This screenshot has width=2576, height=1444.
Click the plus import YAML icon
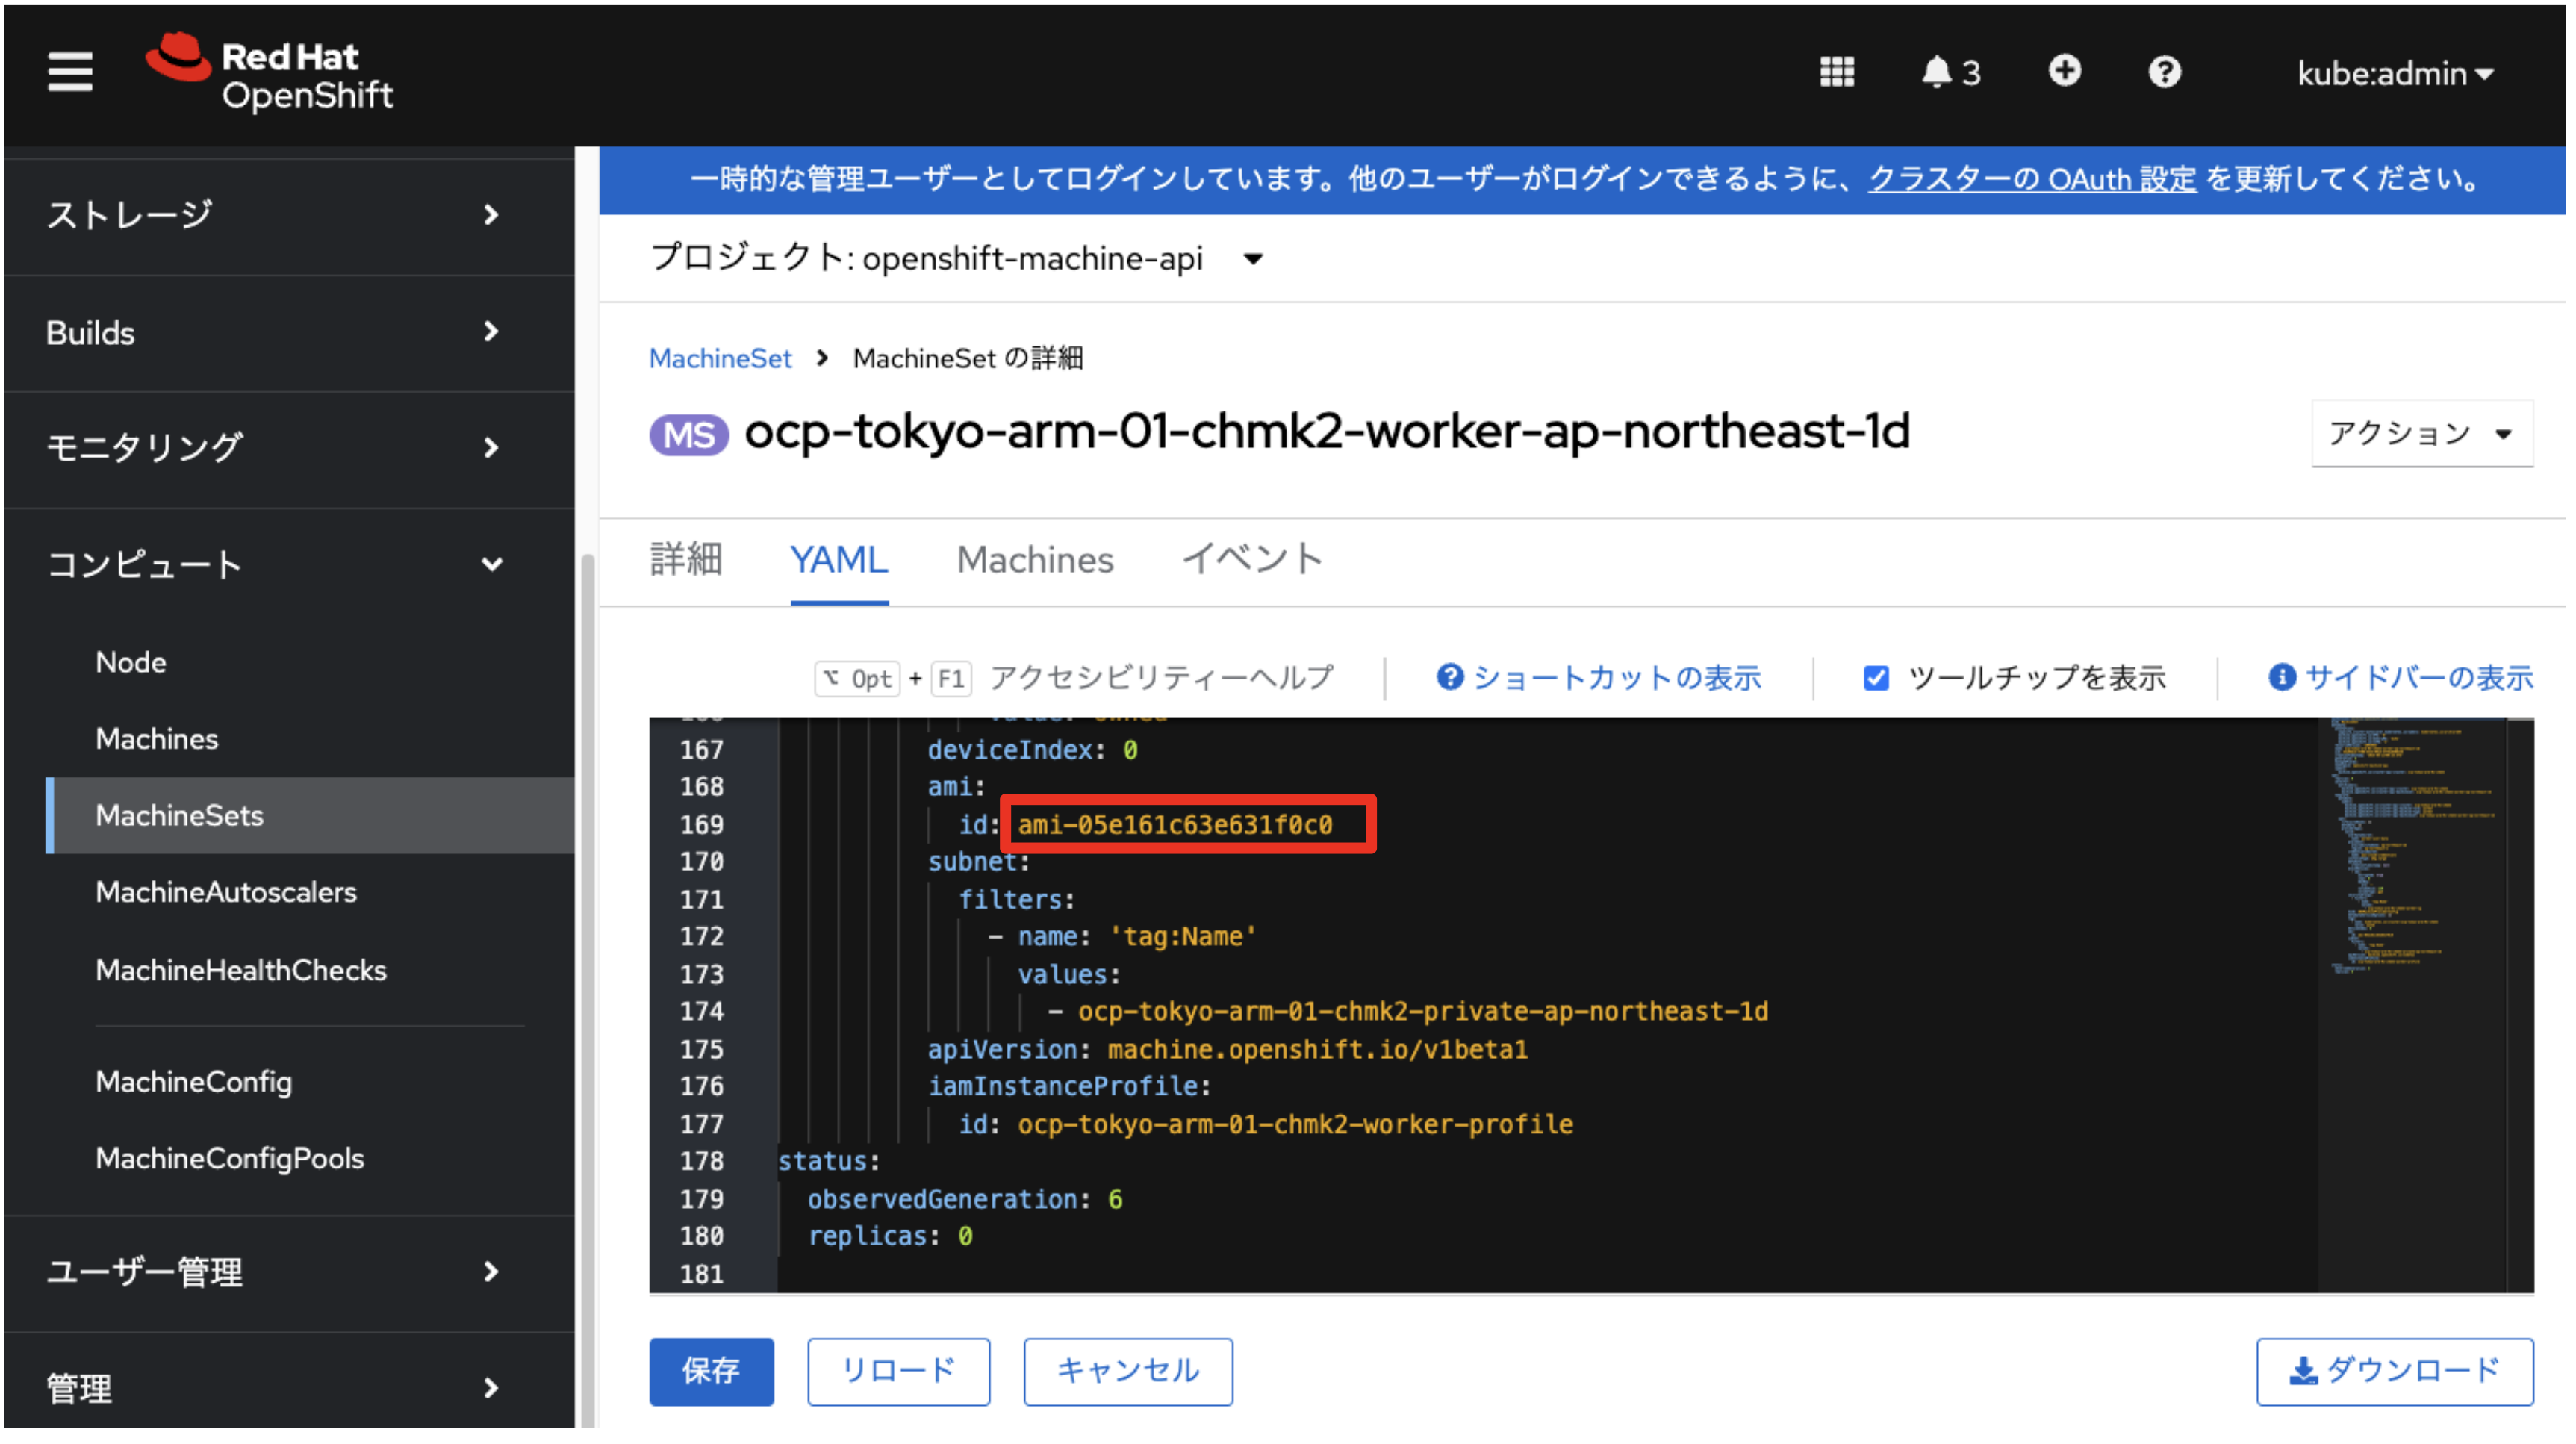coord(2065,71)
